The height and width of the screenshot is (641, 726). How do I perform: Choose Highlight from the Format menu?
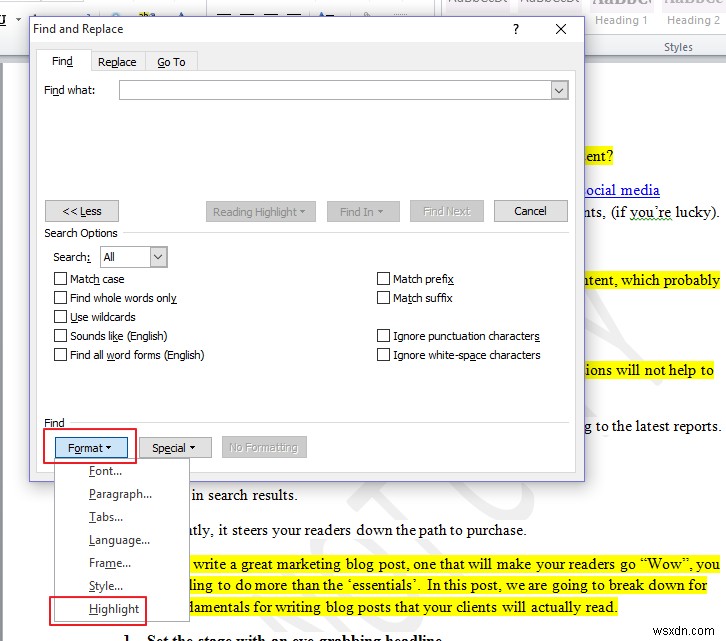coord(122,609)
